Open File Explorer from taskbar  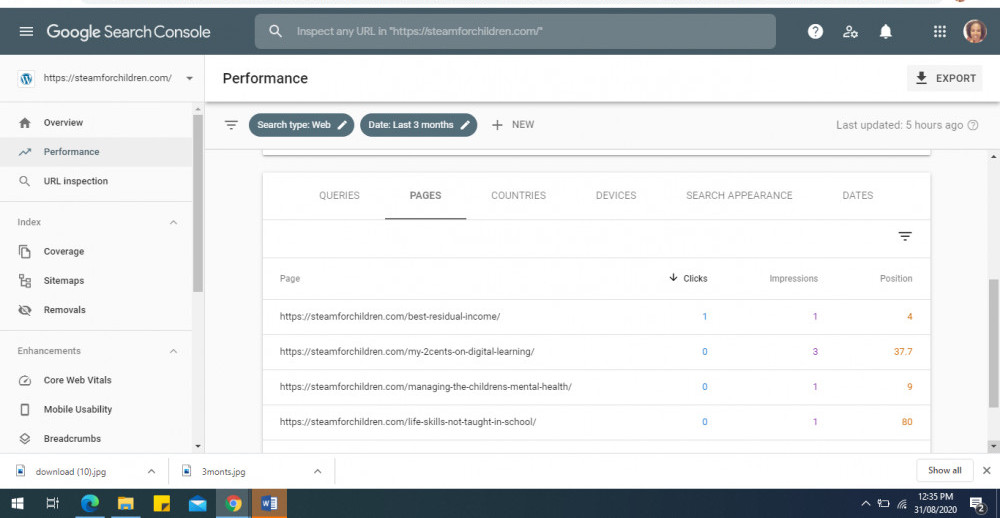coord(126,504)
